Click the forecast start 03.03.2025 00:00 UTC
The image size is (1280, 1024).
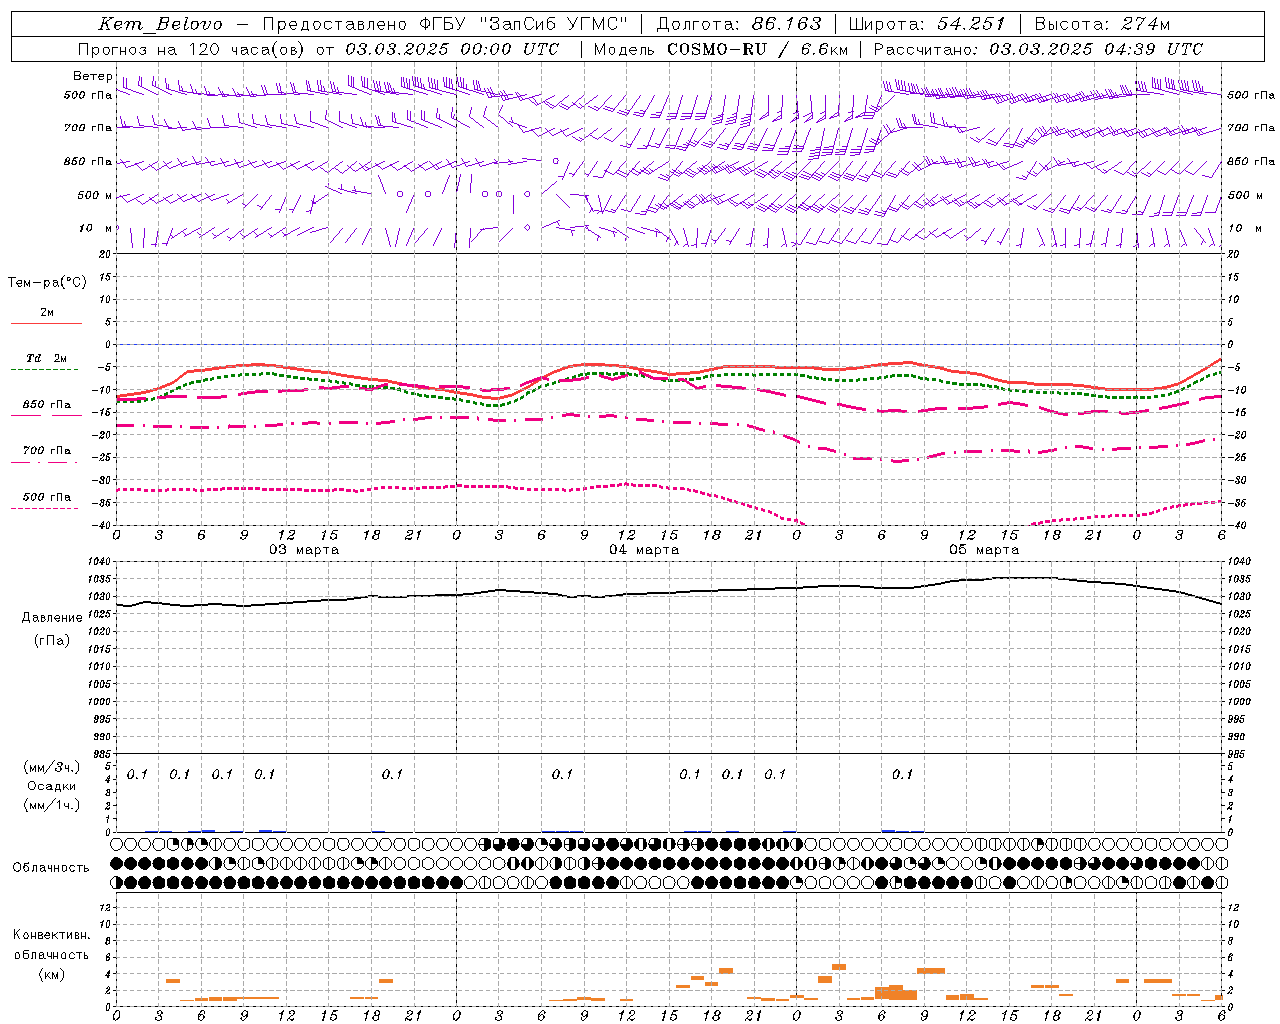click(453, 49)
